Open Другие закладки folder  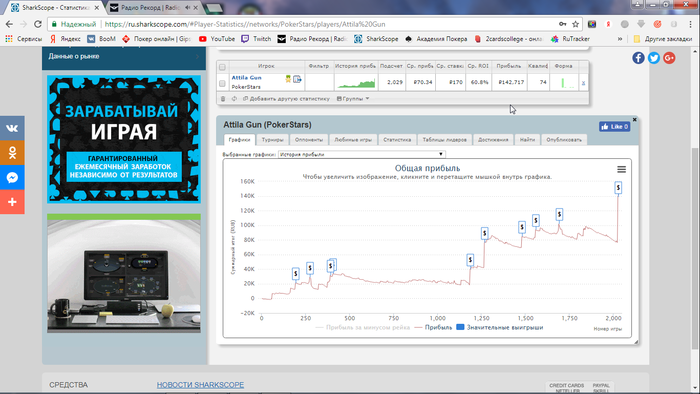point(663,39)
